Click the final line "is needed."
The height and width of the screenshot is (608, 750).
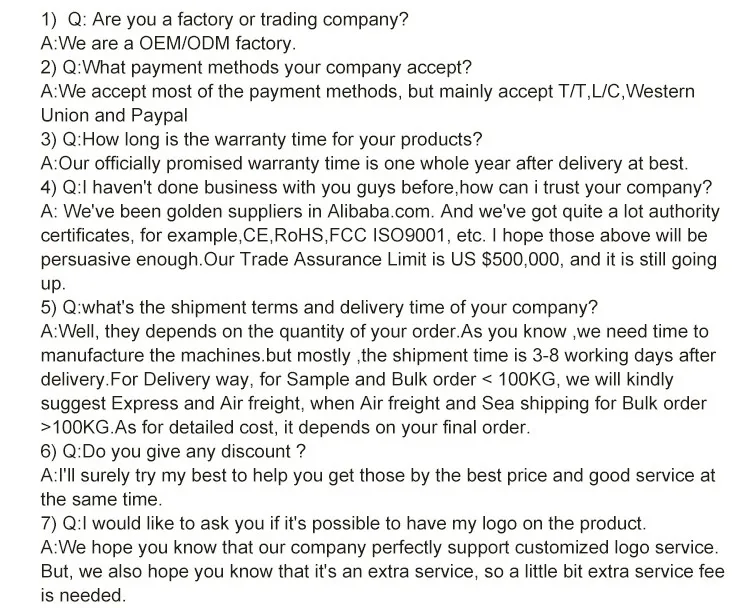(x=84, y=594)
